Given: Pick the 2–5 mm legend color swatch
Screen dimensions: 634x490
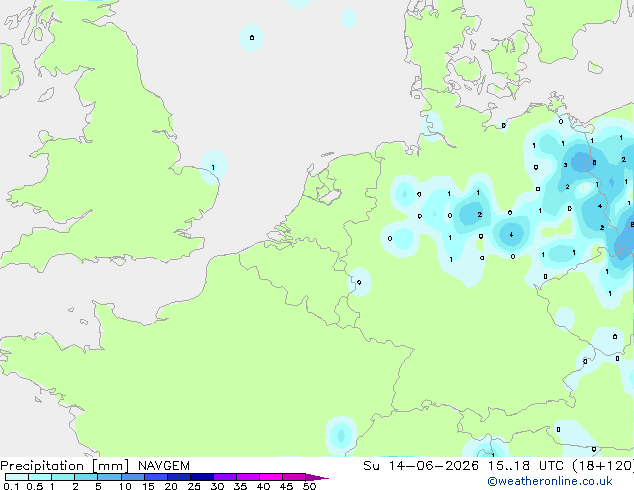Looking at the screenshot, I should coord(86,477).
